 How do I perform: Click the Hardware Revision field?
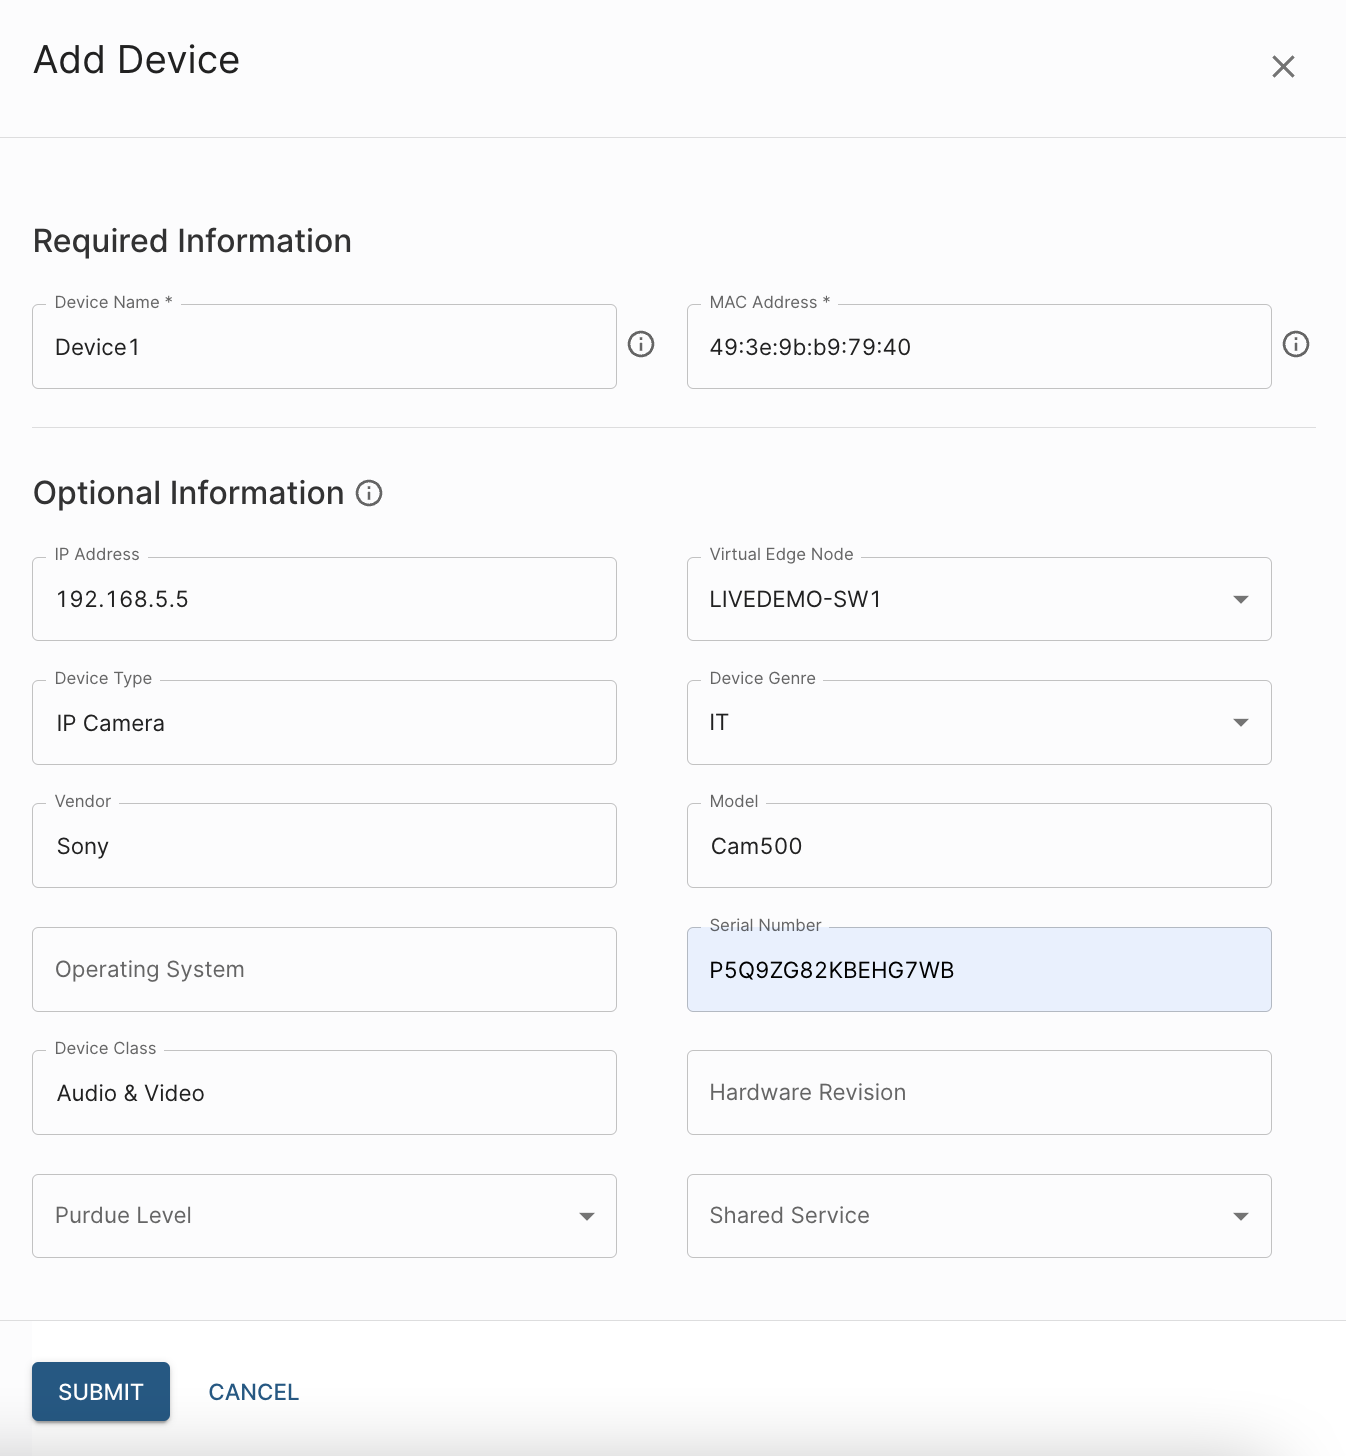[x=978, y=1093]
